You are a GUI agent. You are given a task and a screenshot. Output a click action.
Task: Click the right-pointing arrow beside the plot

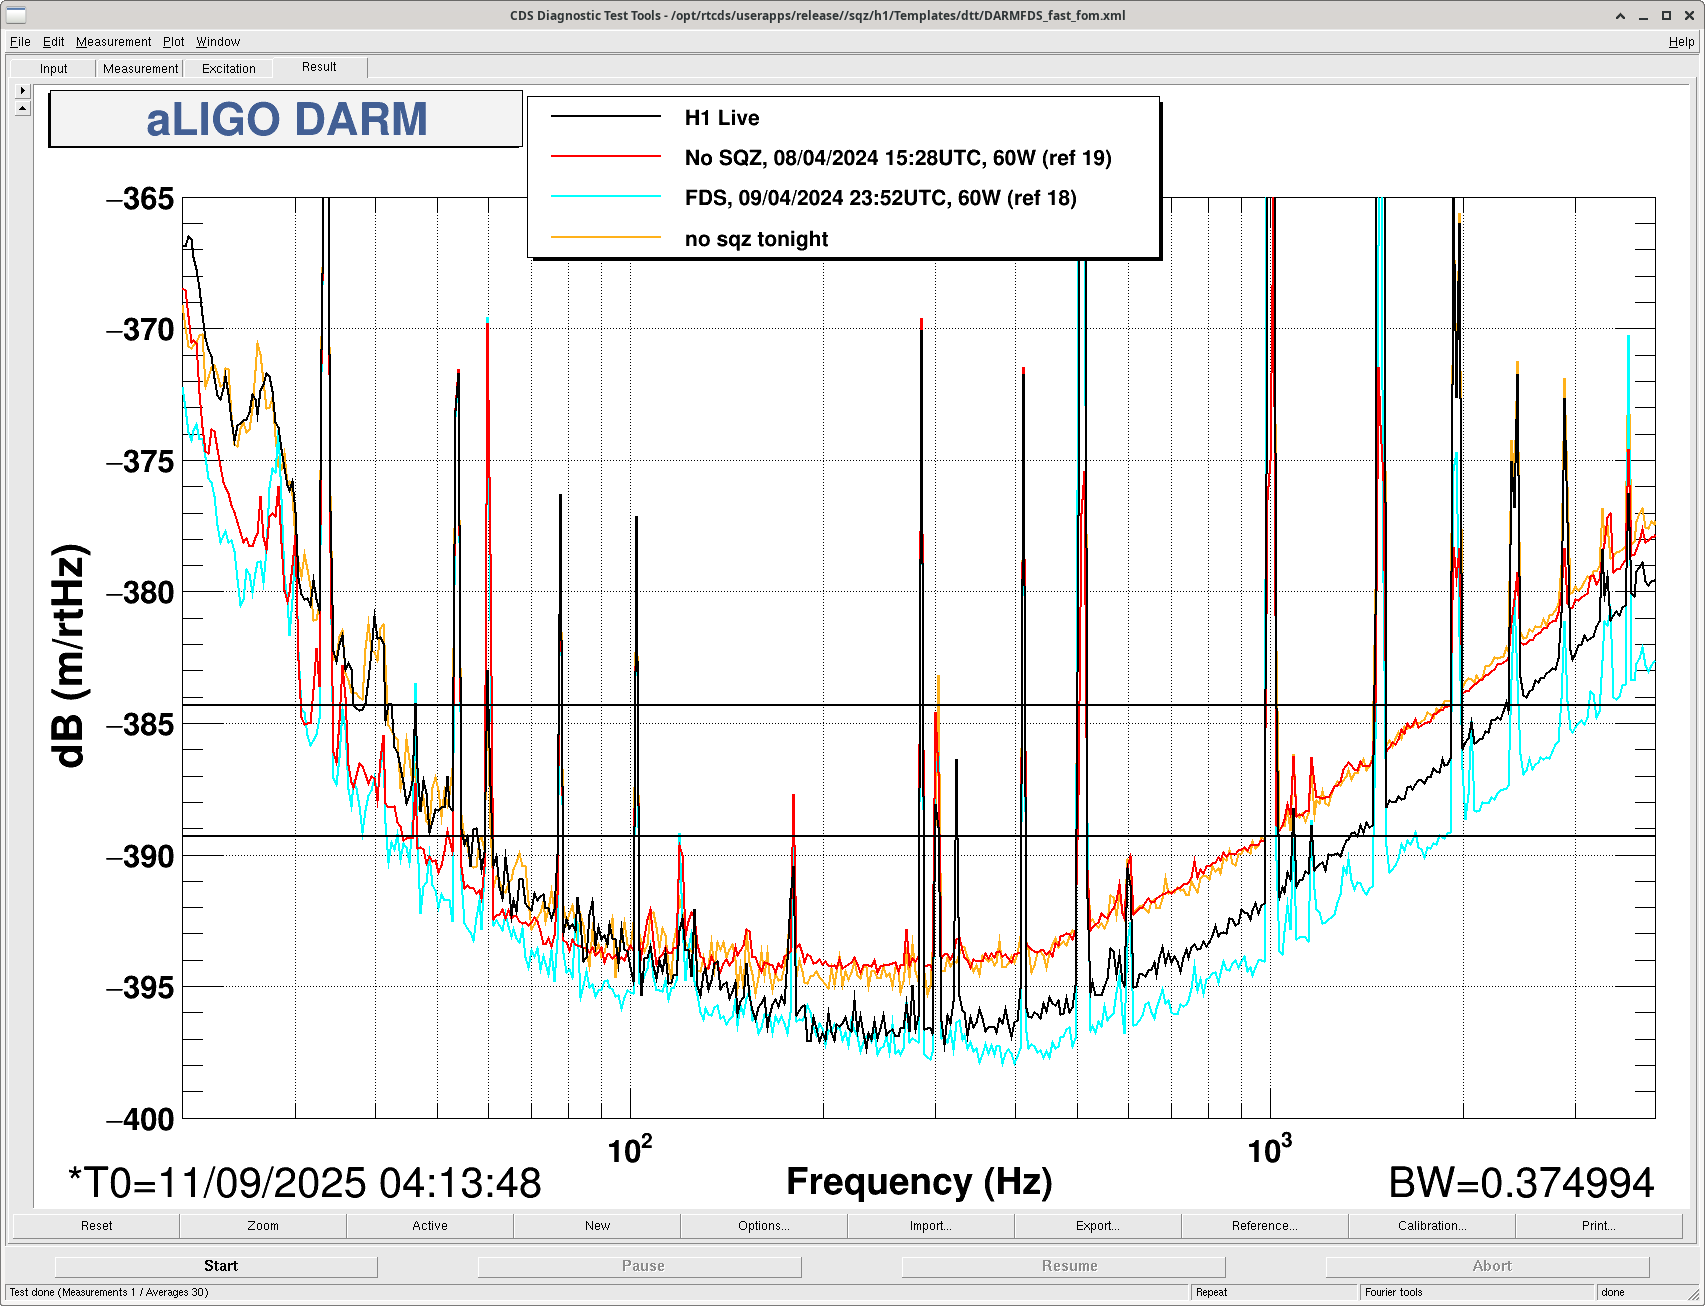(22, 90)
